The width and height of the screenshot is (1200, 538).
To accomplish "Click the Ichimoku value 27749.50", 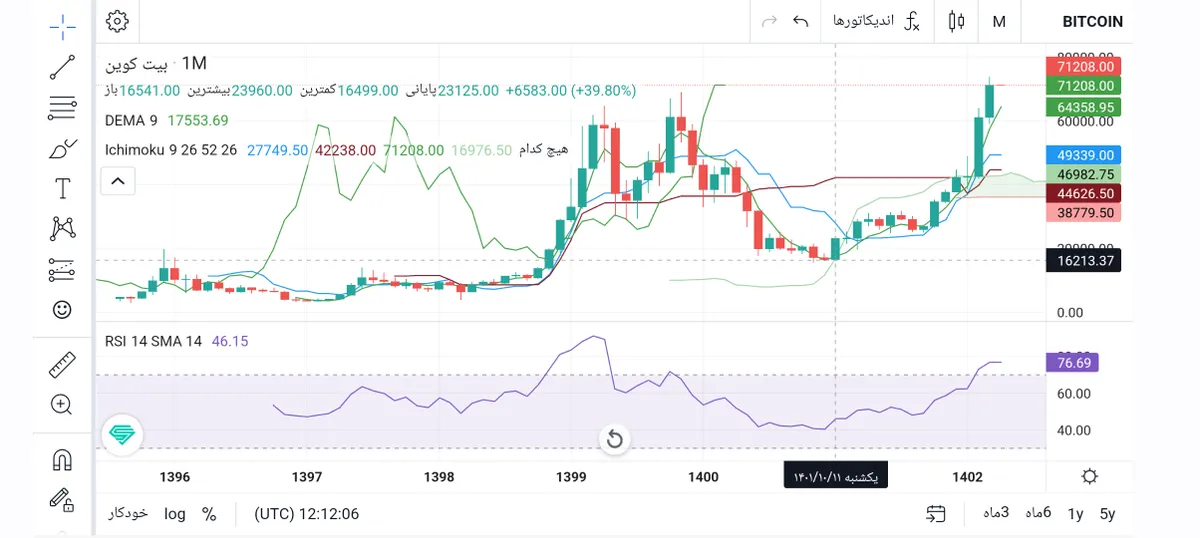I will pos(277,150).
